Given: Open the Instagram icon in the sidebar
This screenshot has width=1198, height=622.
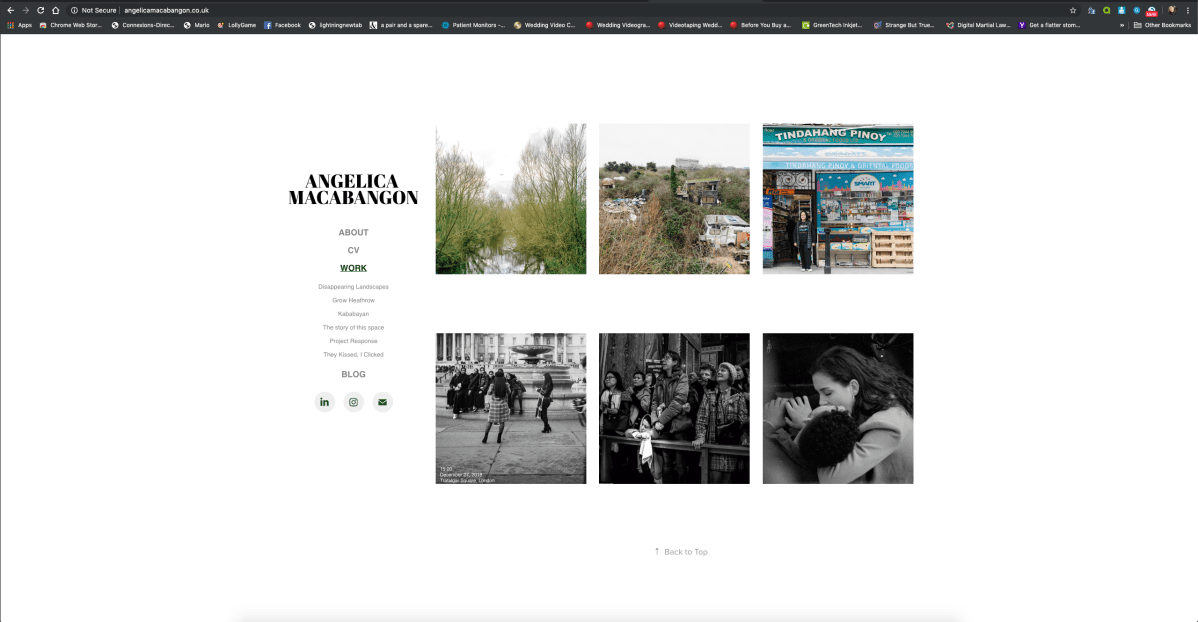Looking at the screenshot, I should tap(353, 401).
